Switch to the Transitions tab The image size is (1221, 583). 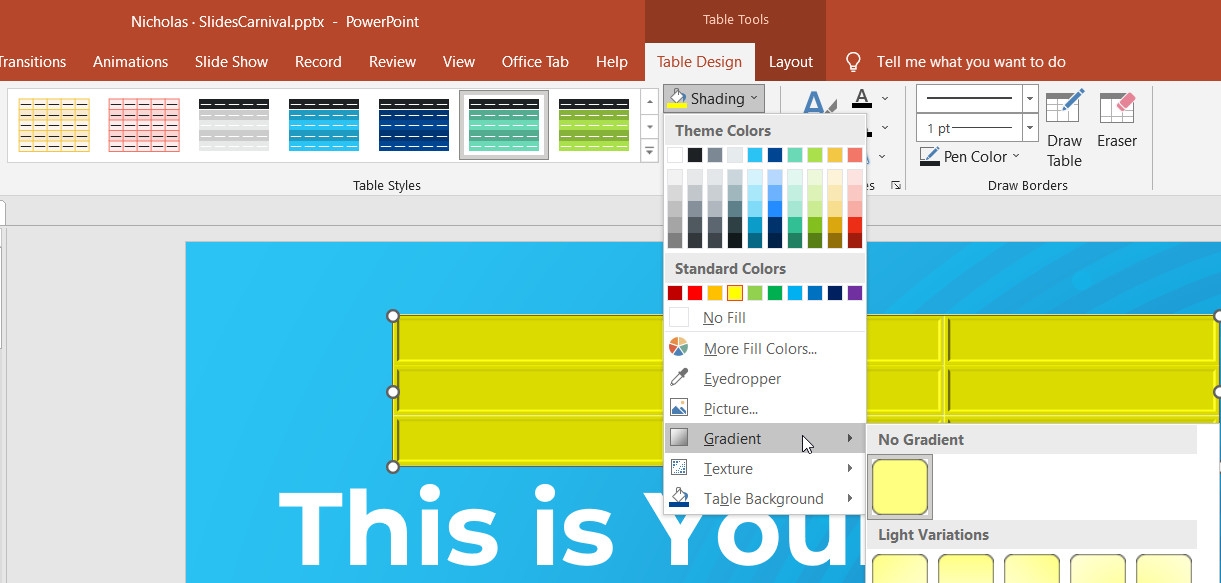pyautogui.click(x=33, y=62)
